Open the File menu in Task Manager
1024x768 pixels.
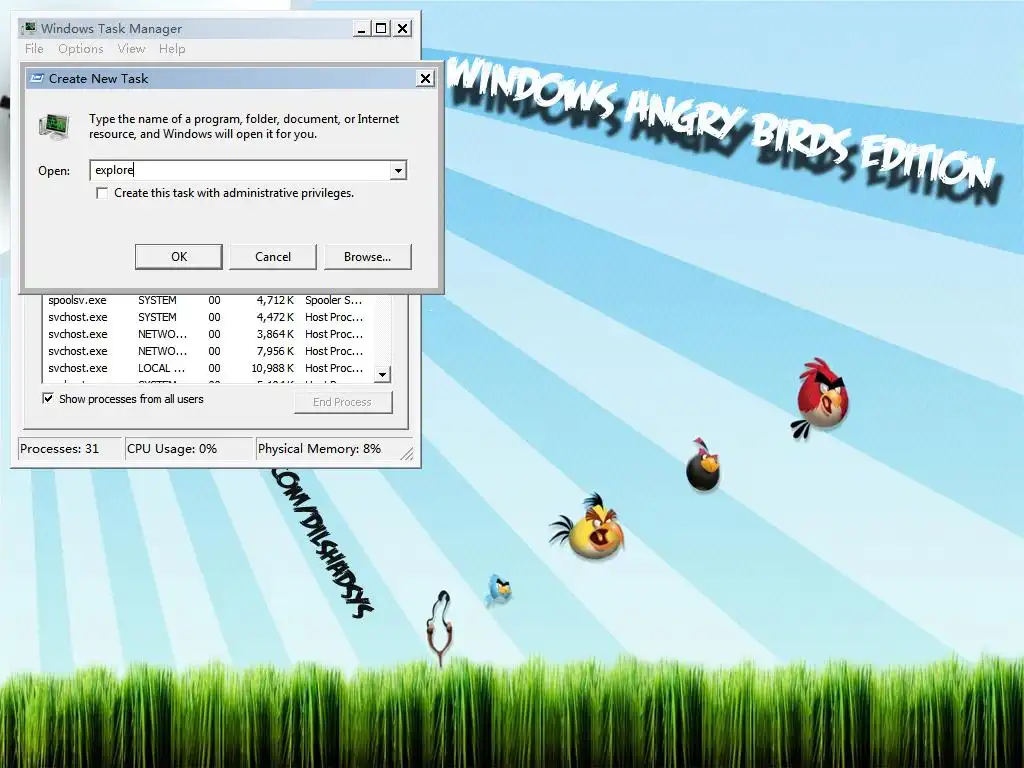34,49
